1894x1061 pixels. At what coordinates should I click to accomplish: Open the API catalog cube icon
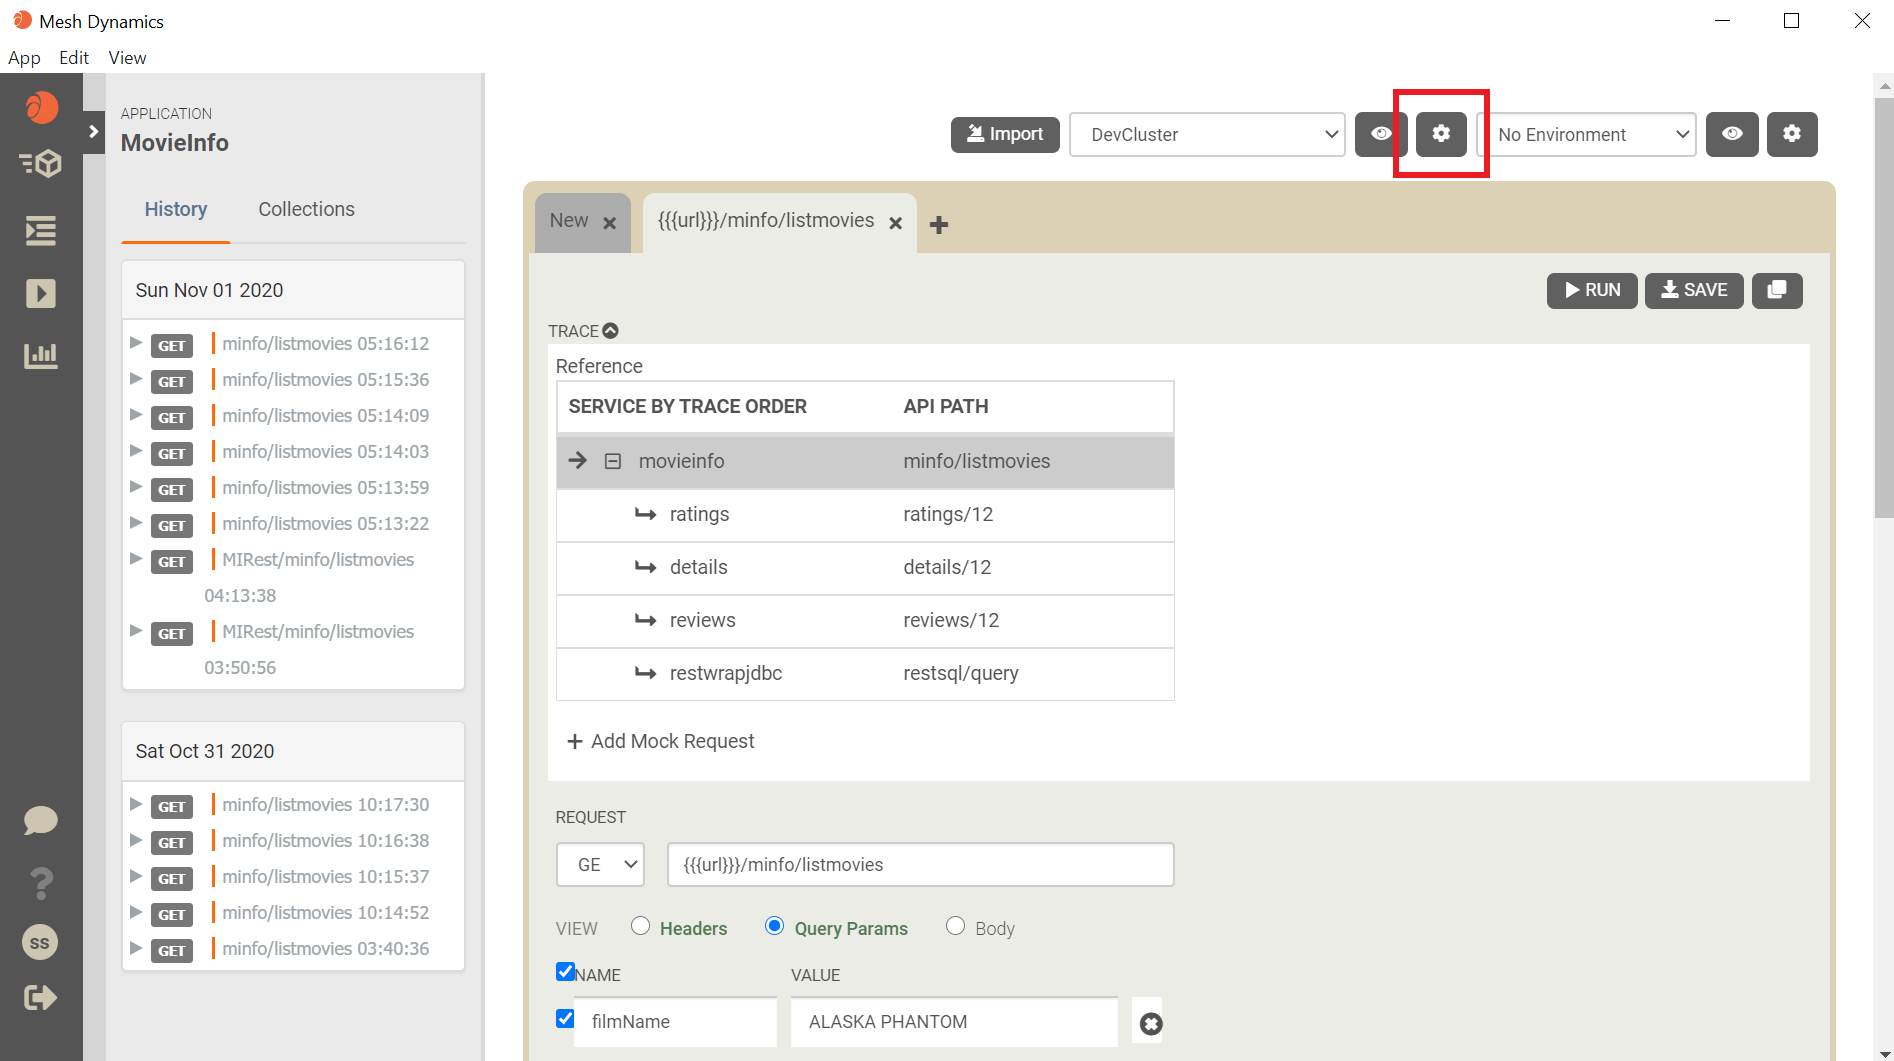click(x=41, y=163)
